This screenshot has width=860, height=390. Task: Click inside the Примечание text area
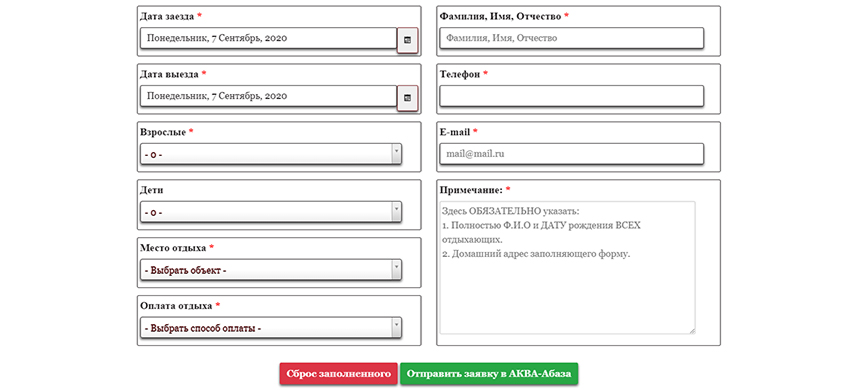coord(568,268)
